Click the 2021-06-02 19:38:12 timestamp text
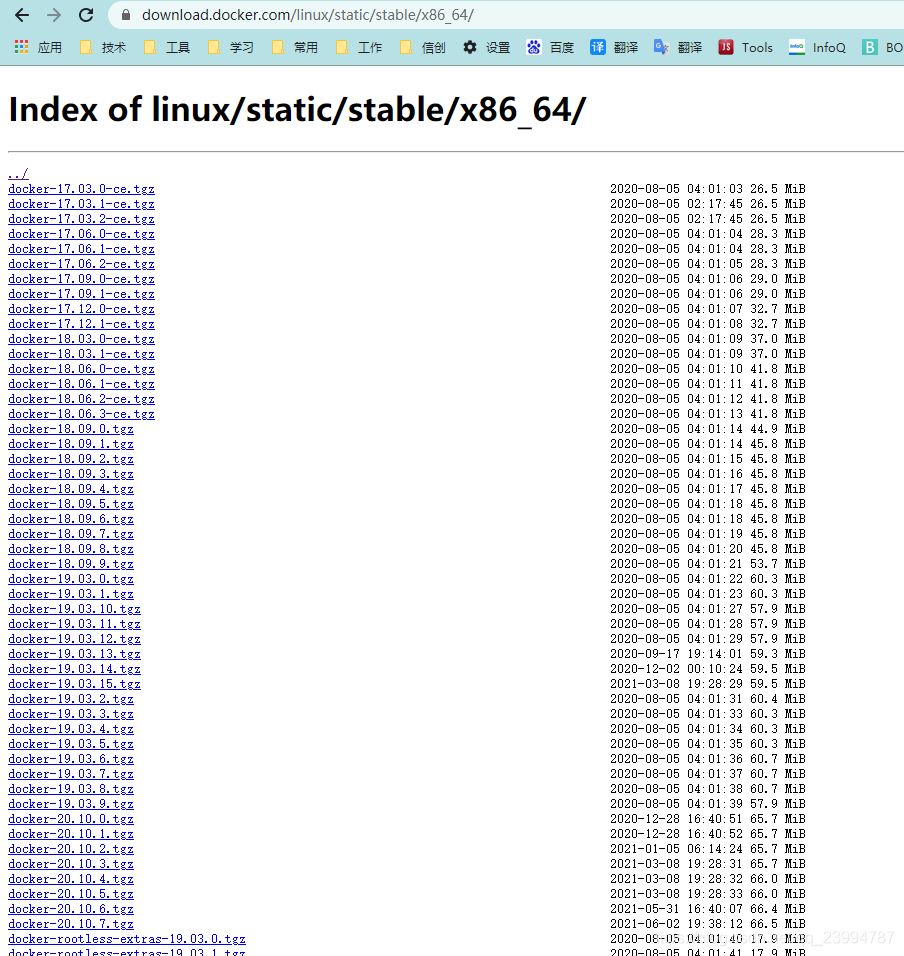The height and width of the screenshot is (956, 904). [676, 924]
